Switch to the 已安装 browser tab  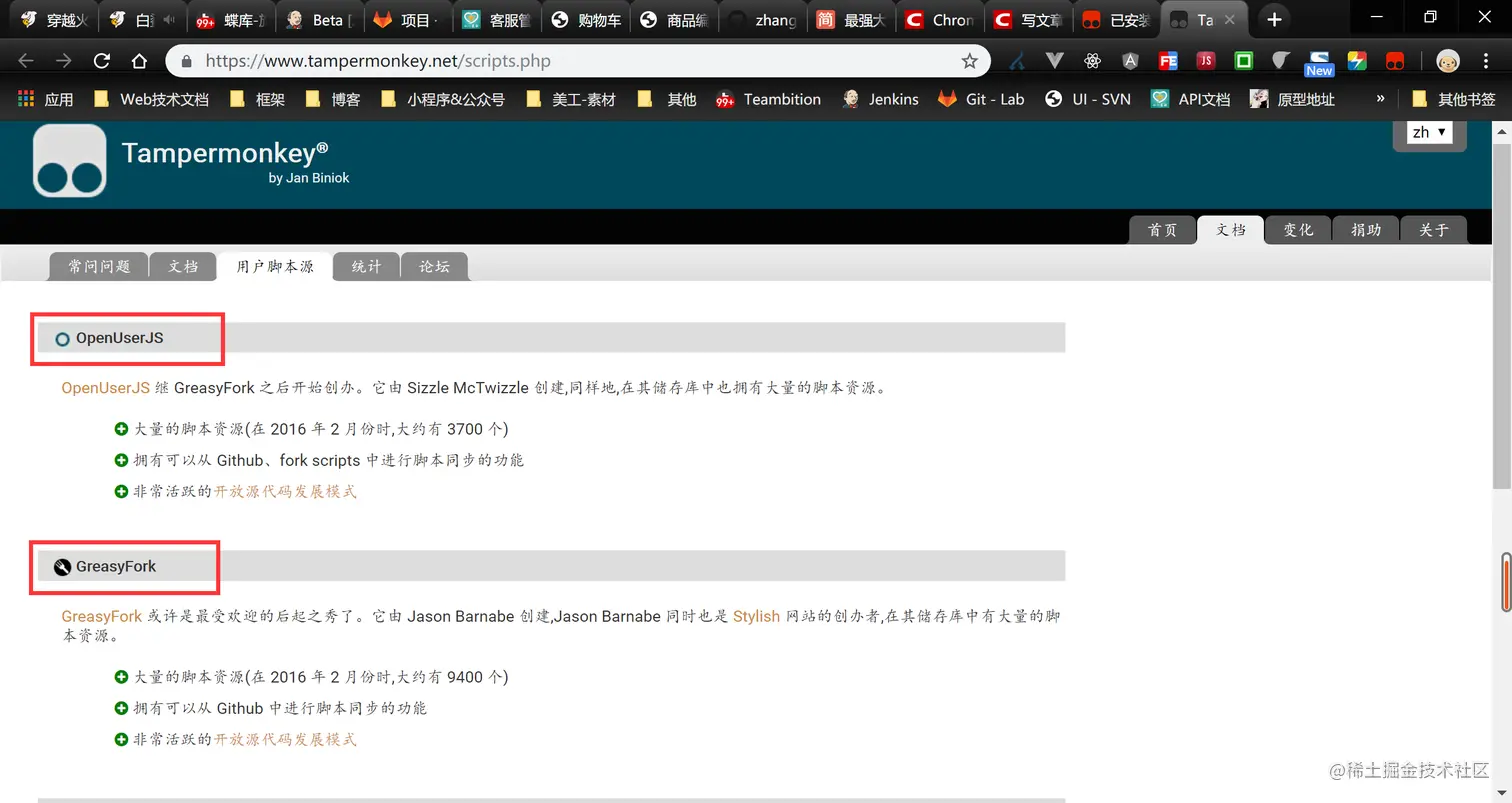[1118, 19]
